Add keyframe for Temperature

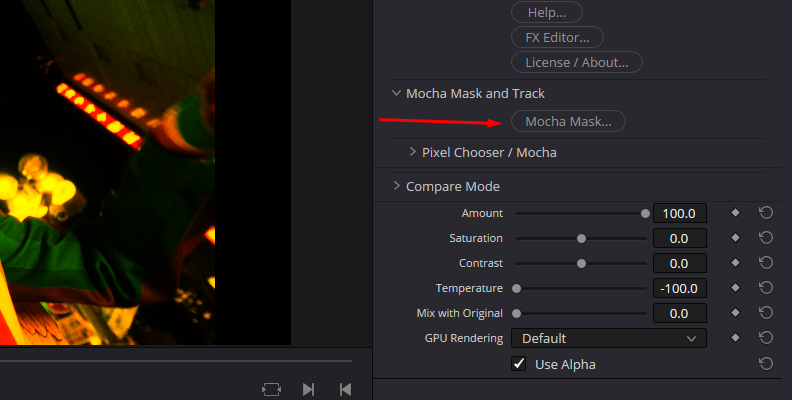click(735, 287)
